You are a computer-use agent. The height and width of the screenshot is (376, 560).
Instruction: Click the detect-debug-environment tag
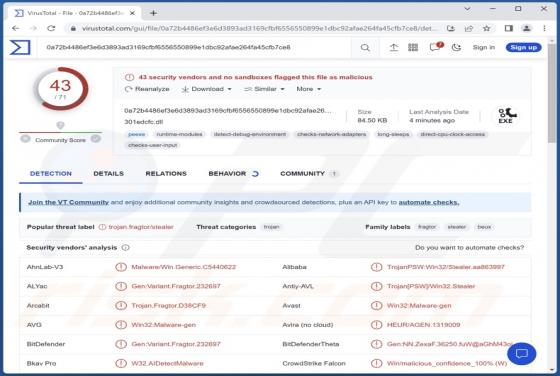coord(250,134)
